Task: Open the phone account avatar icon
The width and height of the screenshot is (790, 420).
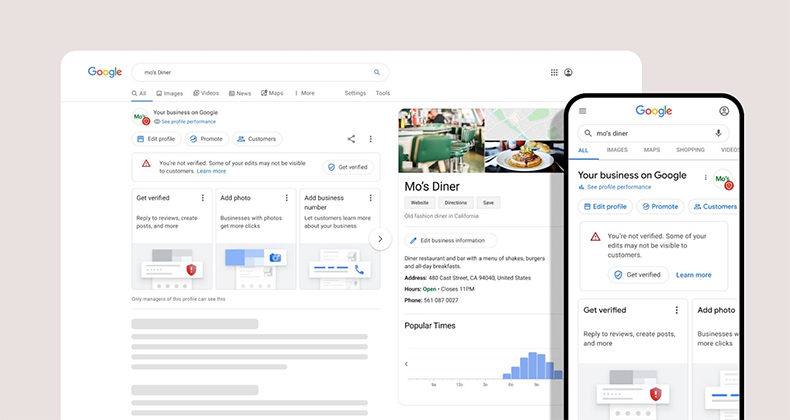Action: click(x=724, y=111)
